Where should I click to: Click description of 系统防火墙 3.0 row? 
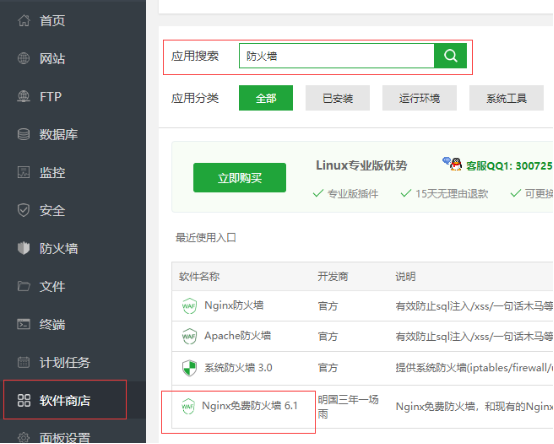pyautogui.click(x=474, y=368)
